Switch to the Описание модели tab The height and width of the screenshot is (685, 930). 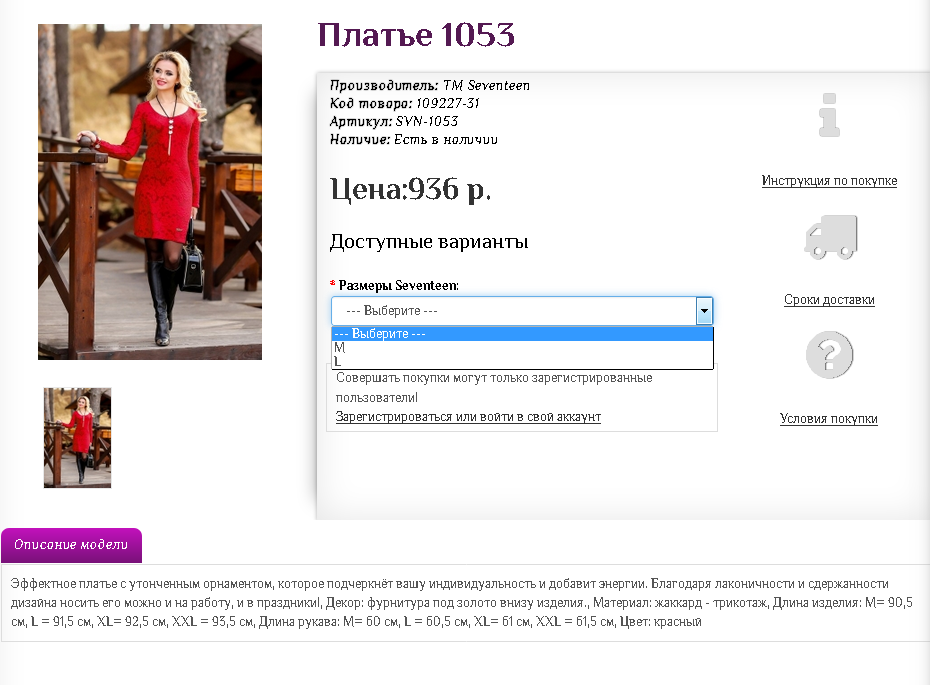[x=71, y=545]
